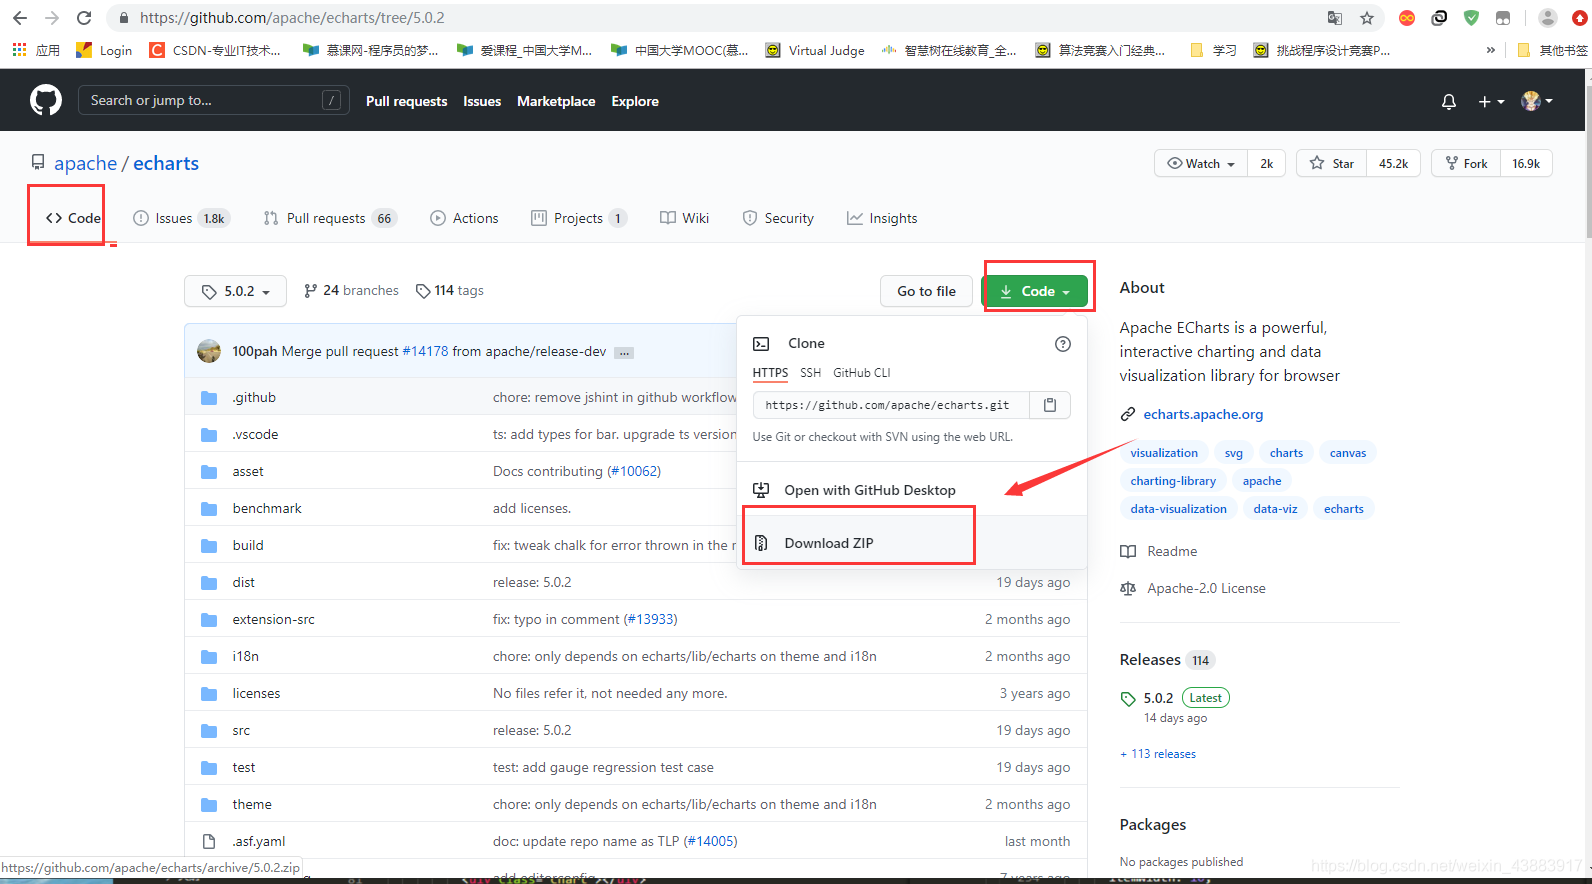
Task: Open the Apache-2.0 License link
Action: click(x=1193, y=588)
